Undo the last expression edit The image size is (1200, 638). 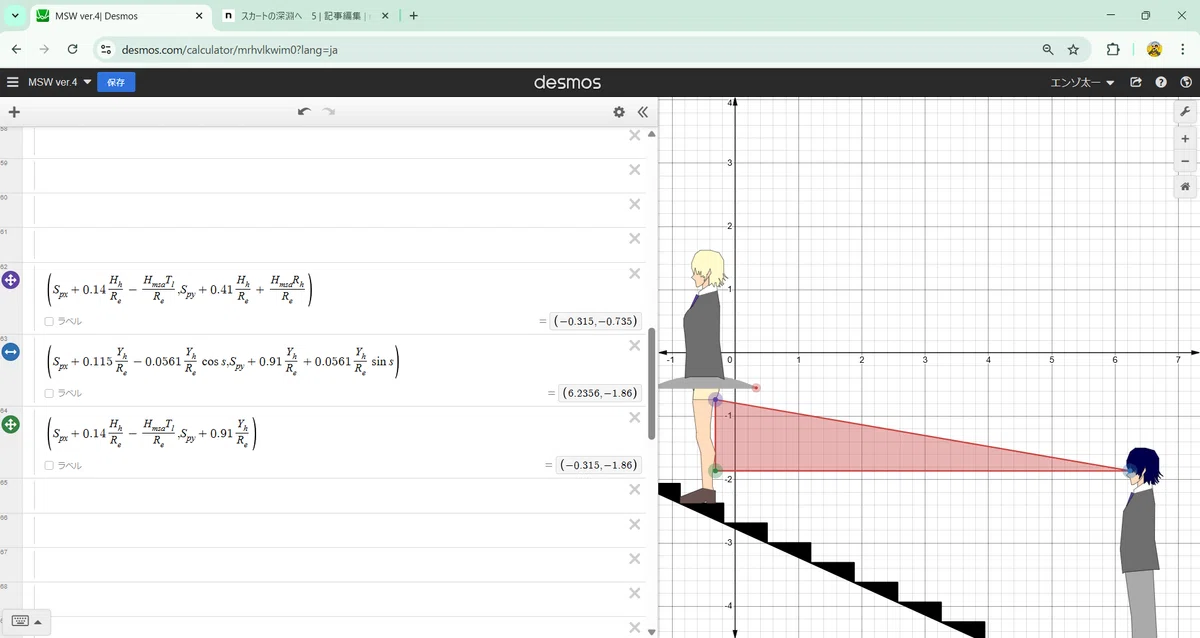(x=304, y=112)
